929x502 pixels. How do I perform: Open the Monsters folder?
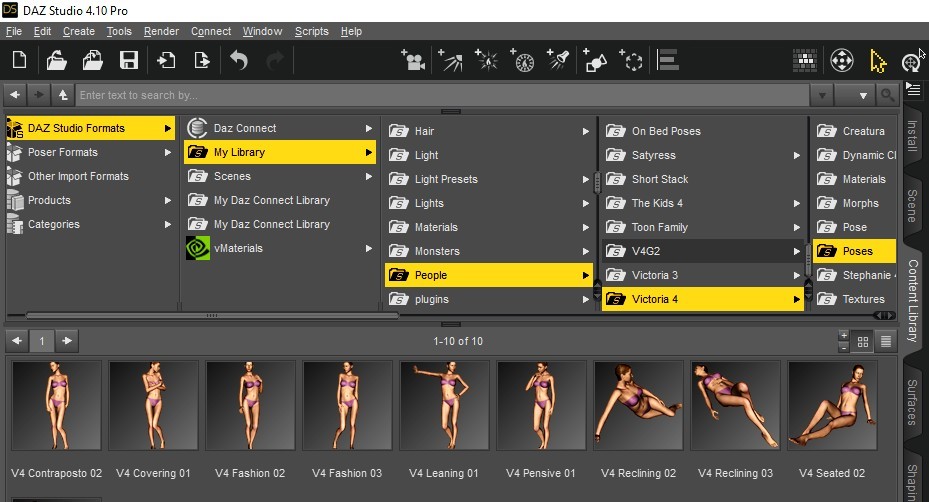[x=489, y=251]
